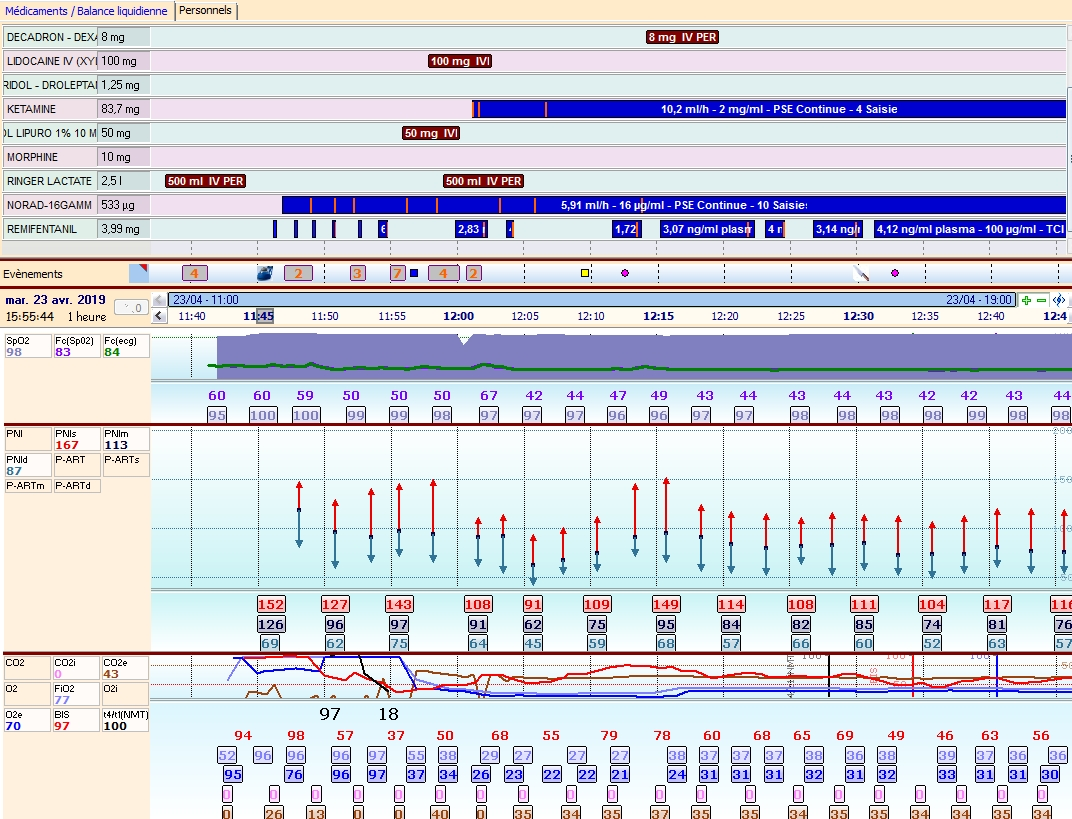
Task: Click the Remifentanil 2,83 segment
Action: pyautogui.click(x=472, y=229)
